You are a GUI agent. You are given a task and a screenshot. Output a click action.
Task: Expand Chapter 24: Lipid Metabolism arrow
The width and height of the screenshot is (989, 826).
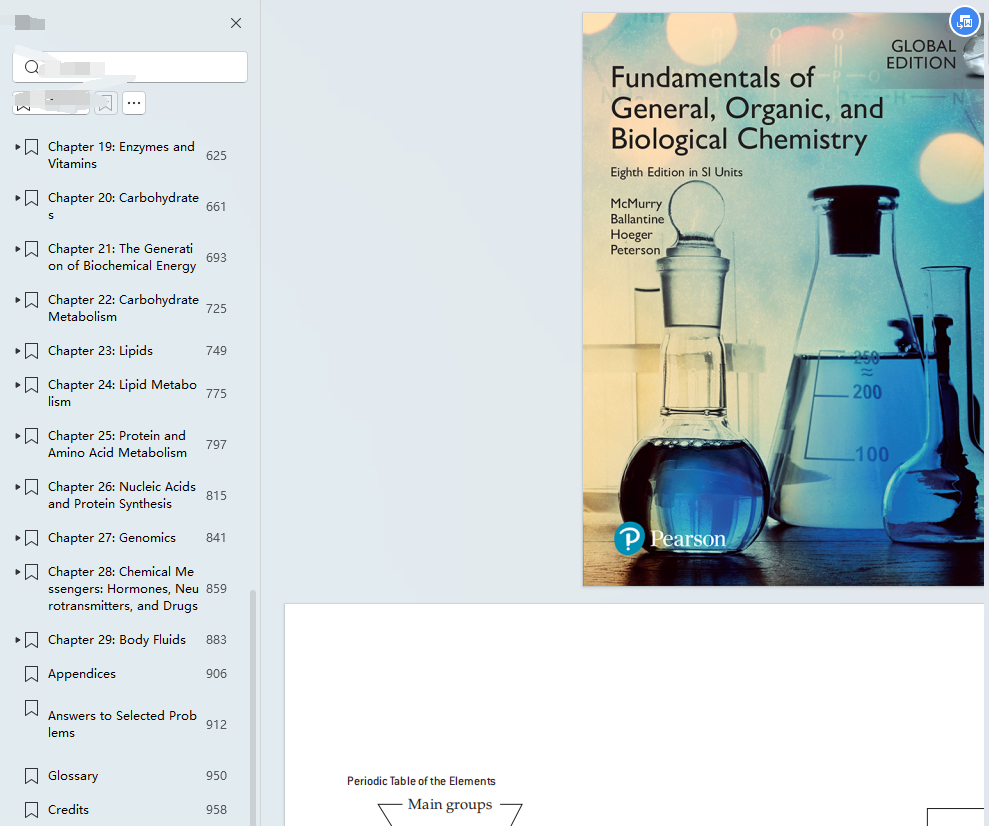coord(18,385)
